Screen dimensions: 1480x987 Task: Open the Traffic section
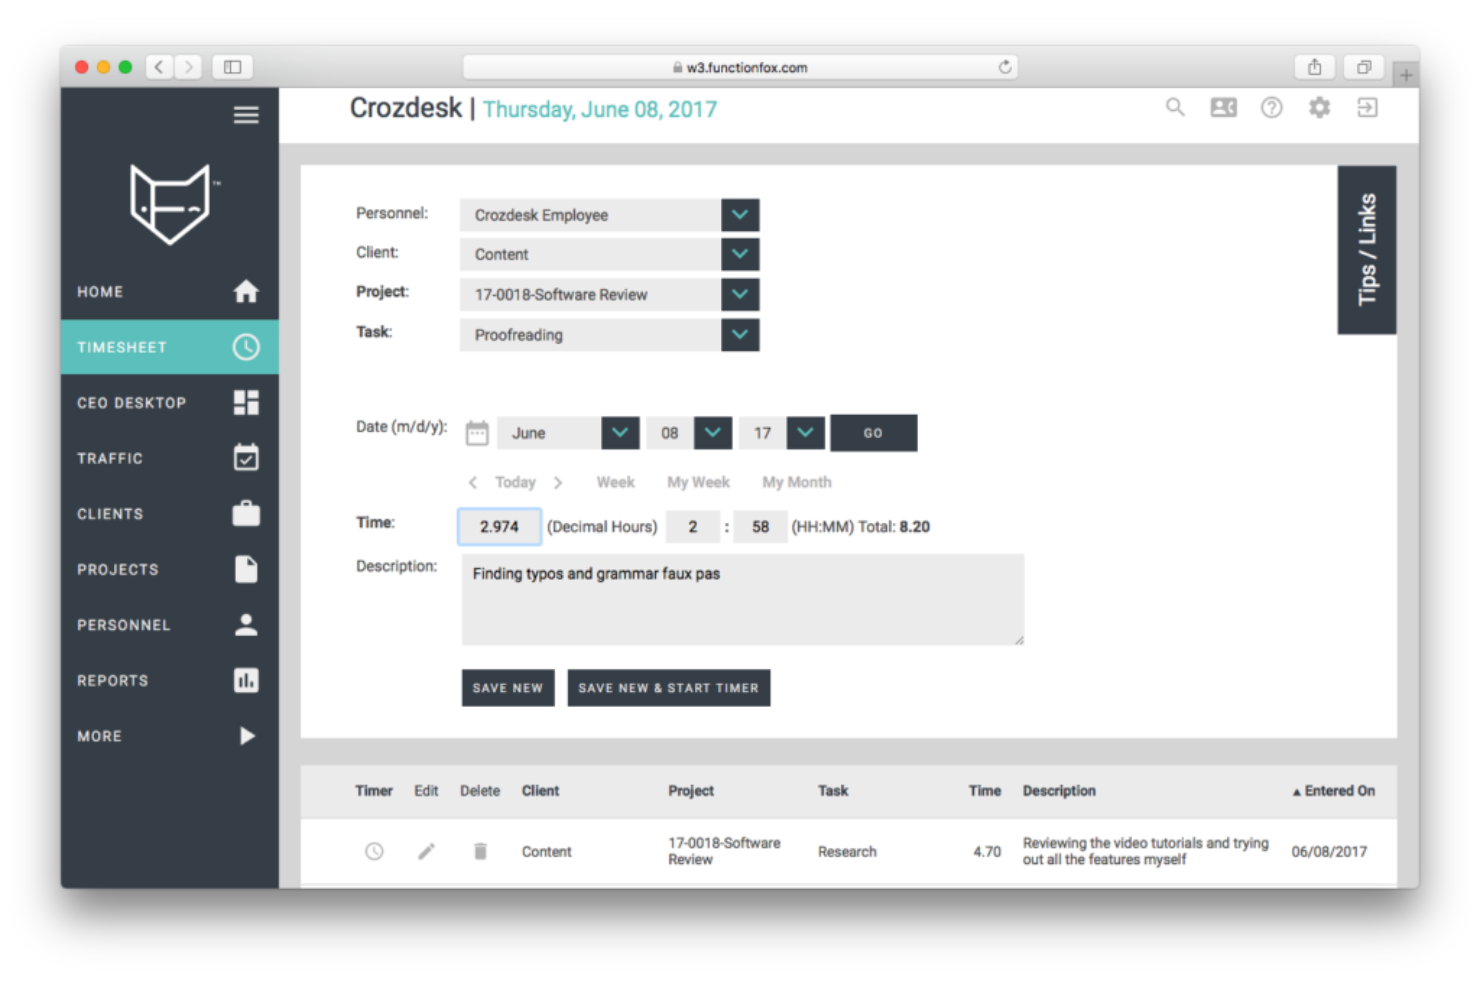(x=169, y=458)
